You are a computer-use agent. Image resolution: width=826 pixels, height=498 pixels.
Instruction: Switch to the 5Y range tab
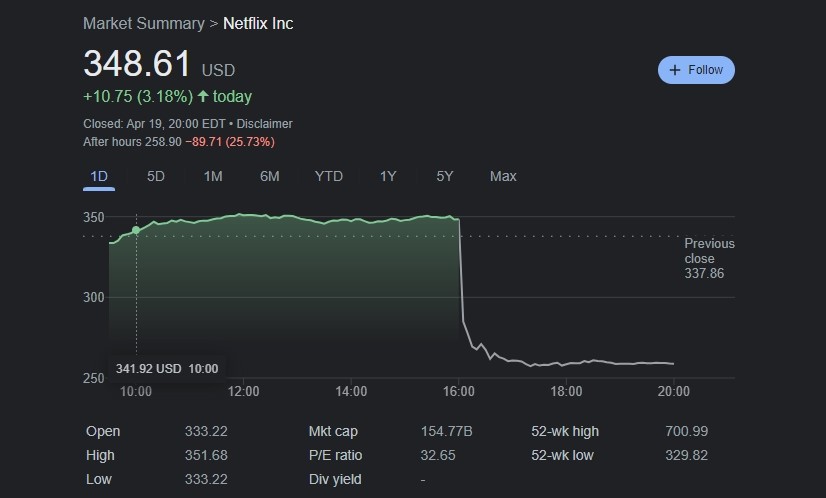pos(445,176)
